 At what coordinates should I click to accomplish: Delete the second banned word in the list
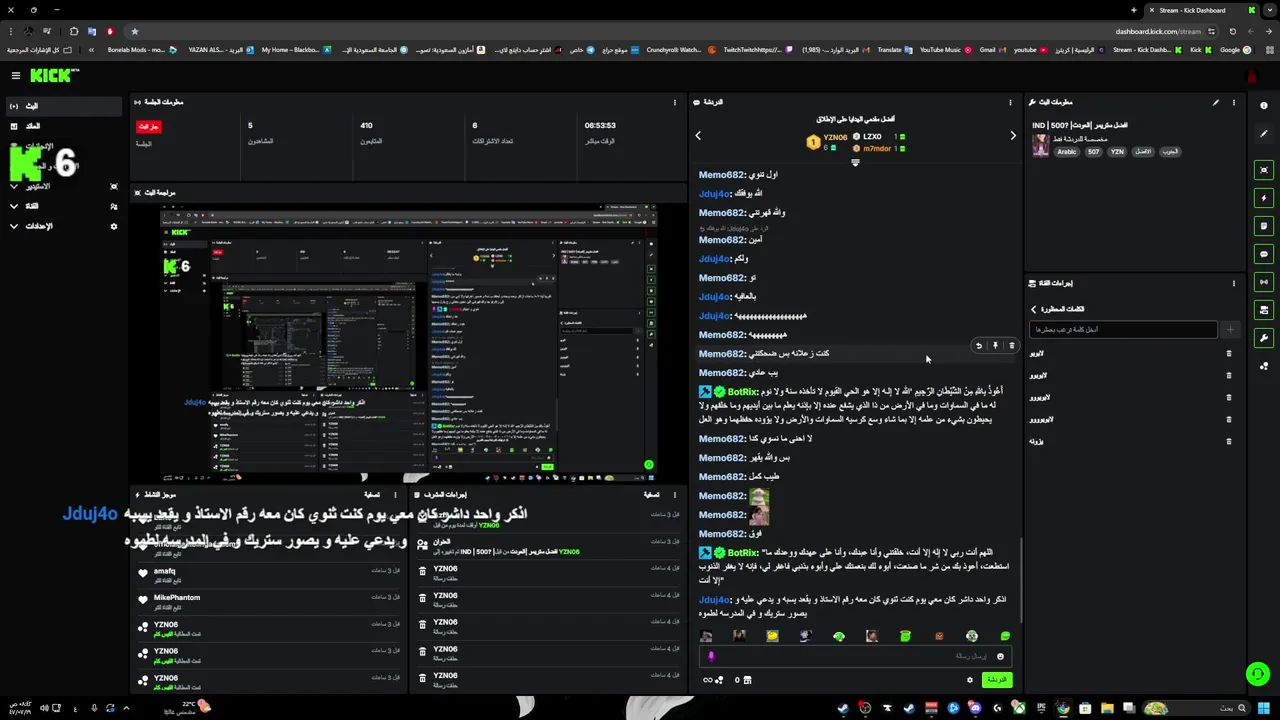pyautogui.click(x=1229, y=376)
